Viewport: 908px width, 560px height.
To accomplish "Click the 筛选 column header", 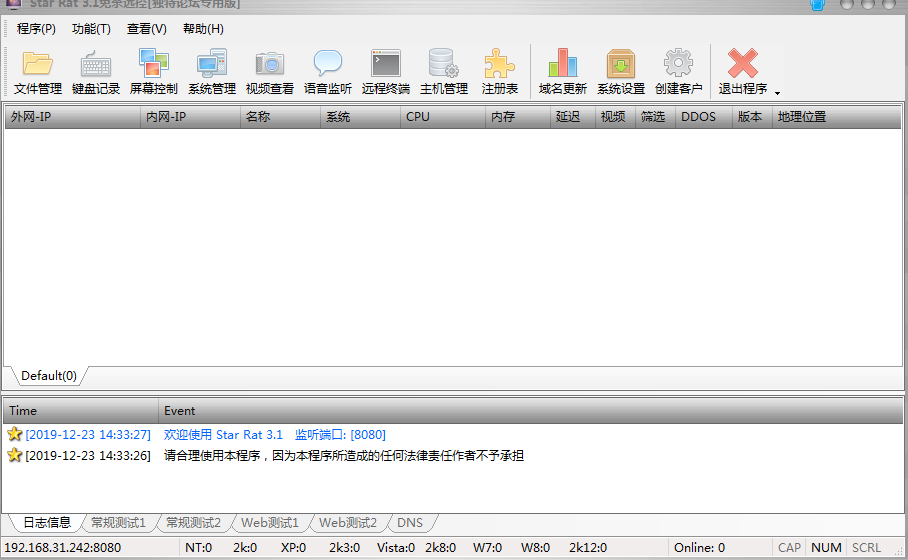I will (655, 116).
